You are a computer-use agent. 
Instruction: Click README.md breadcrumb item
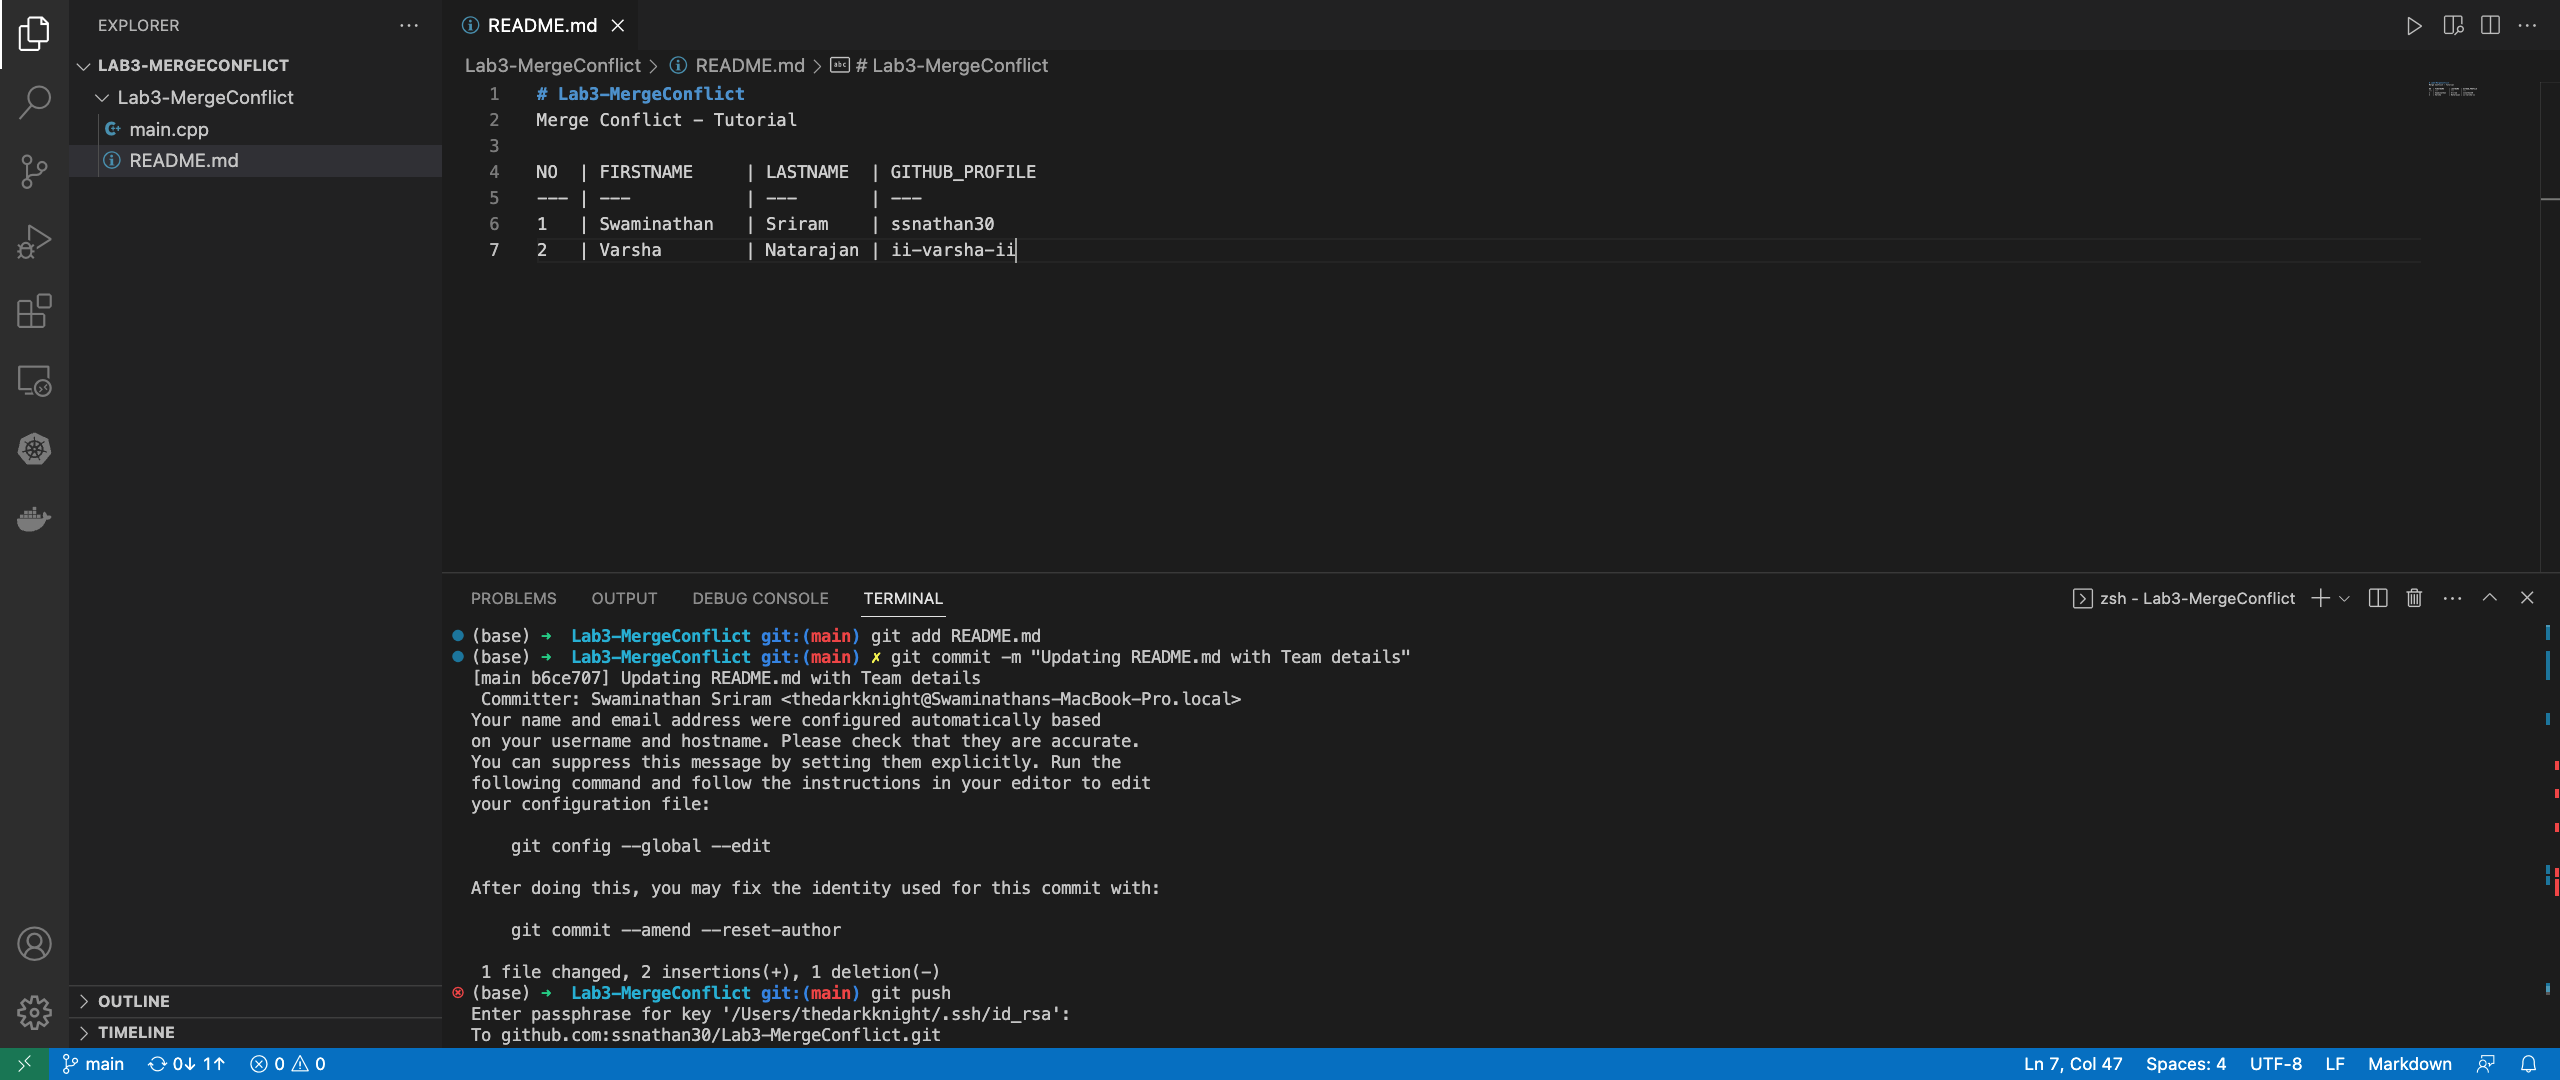click(738, 65)
